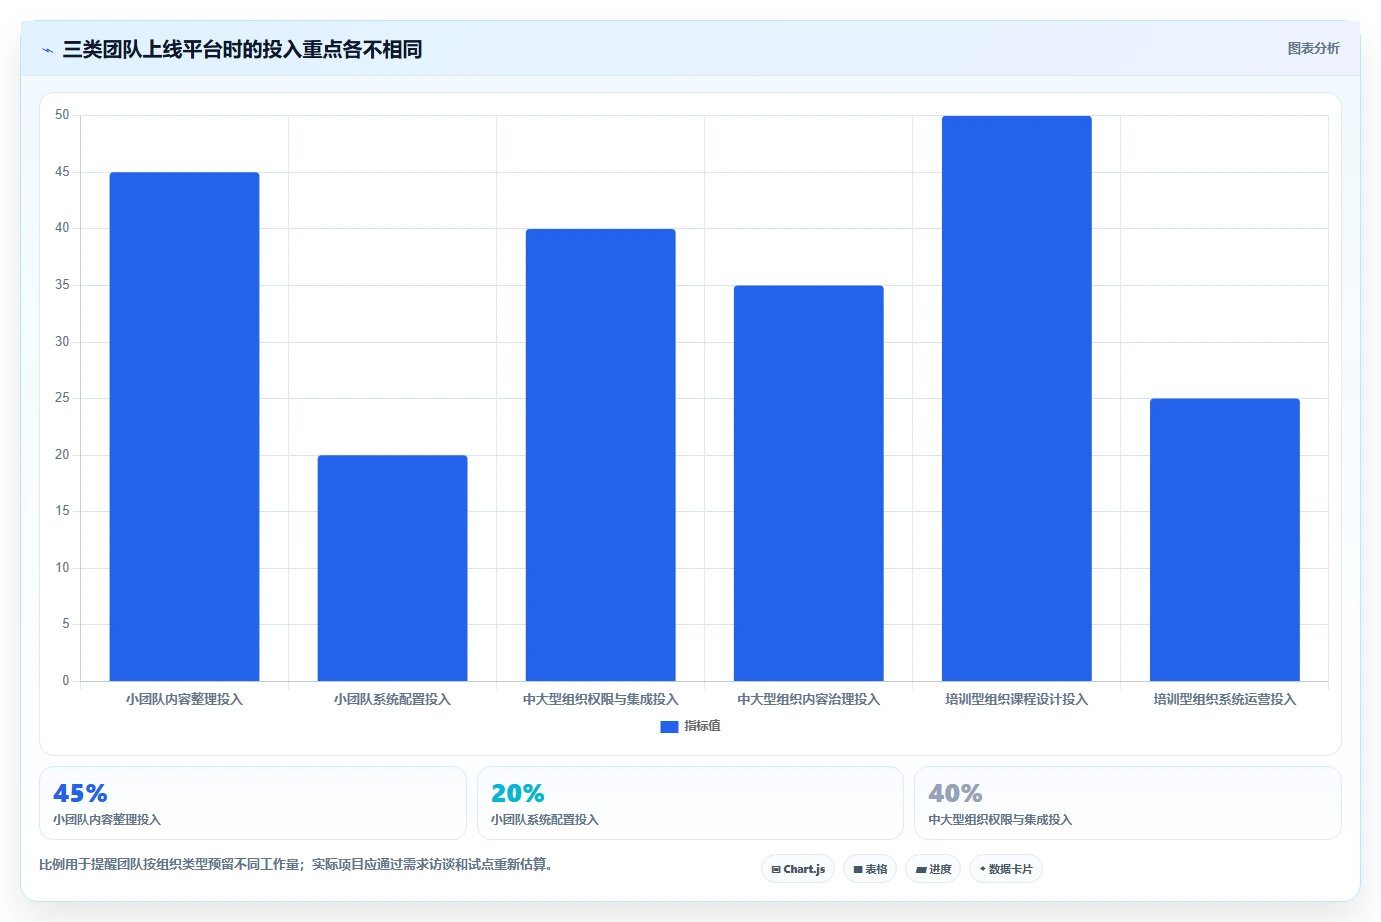Toggle the 指标值 legend color box

coord(669,726)
